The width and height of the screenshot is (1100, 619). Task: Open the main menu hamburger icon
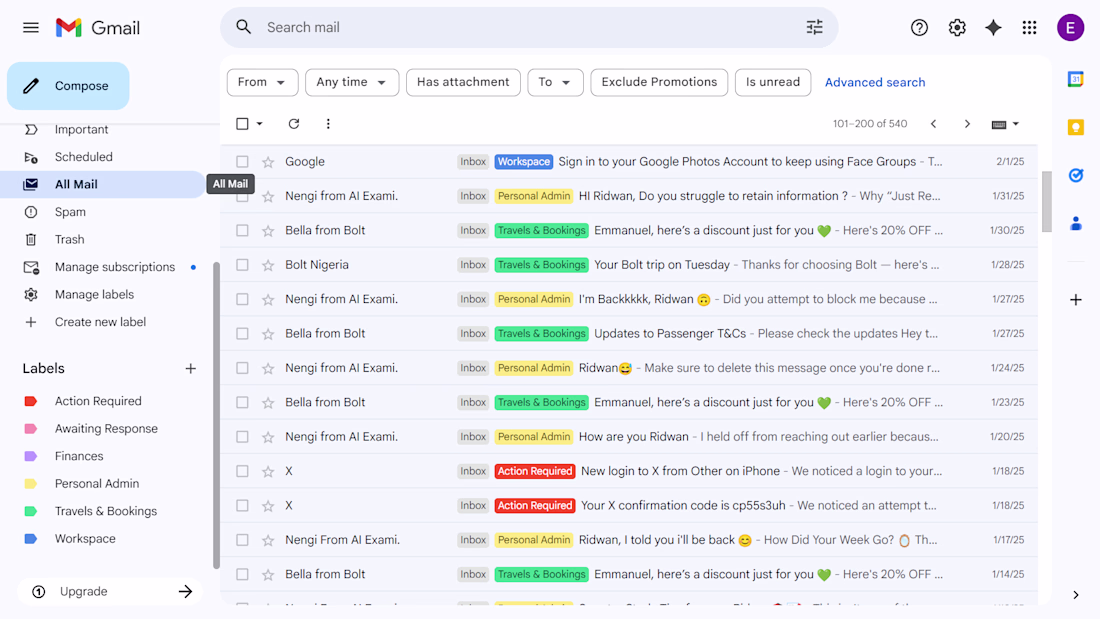(31, 27)
